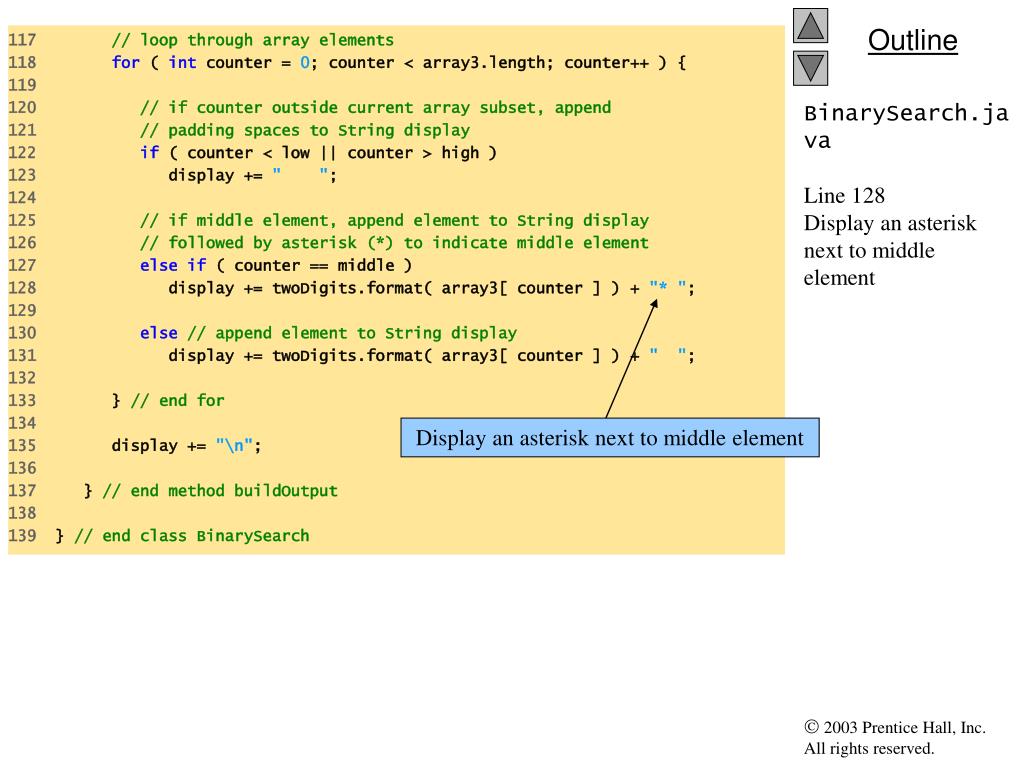Click the display += "\n" statement

click(186, 445)
